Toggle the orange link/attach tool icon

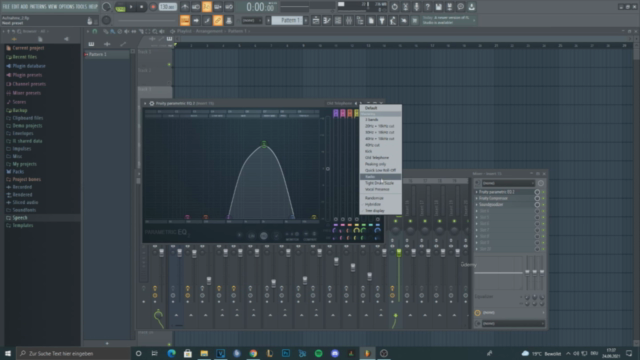tap(218, 20)
